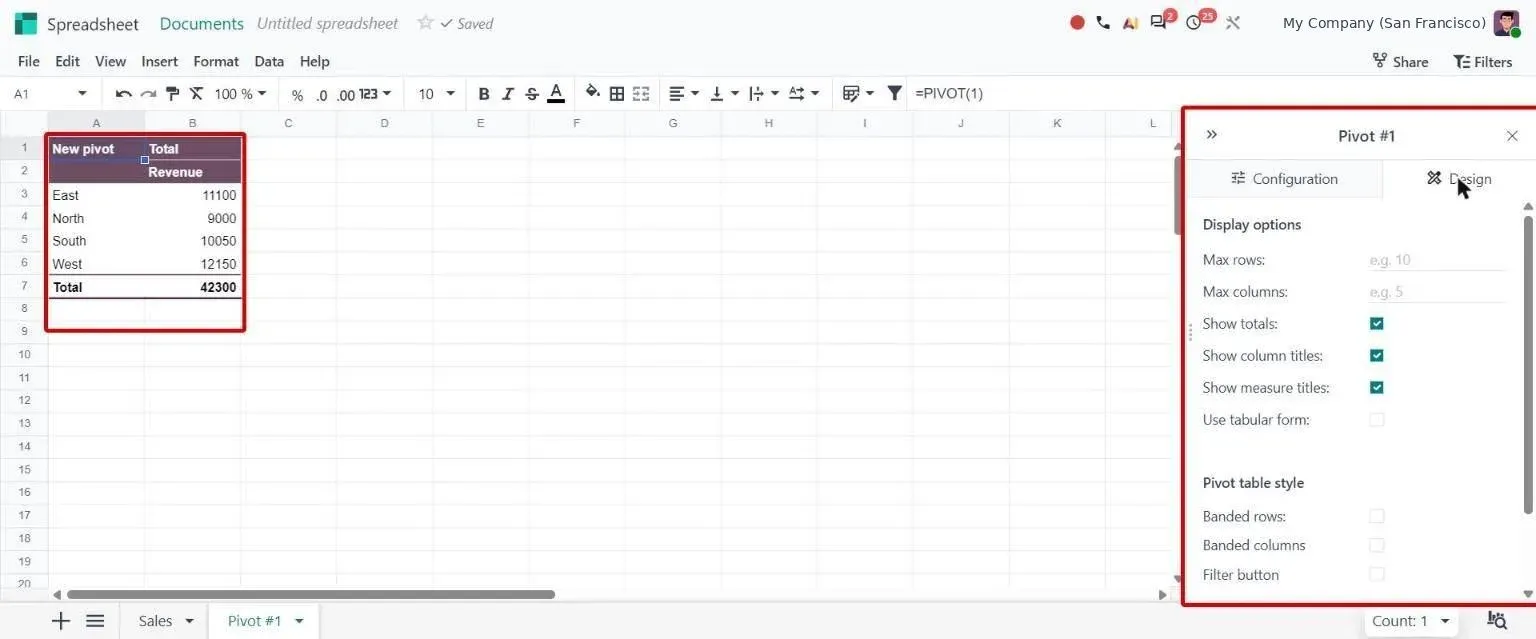Uncheck the Show totals checkbox
This screenshot has width=1536, height=639.
pos(1377,324)
